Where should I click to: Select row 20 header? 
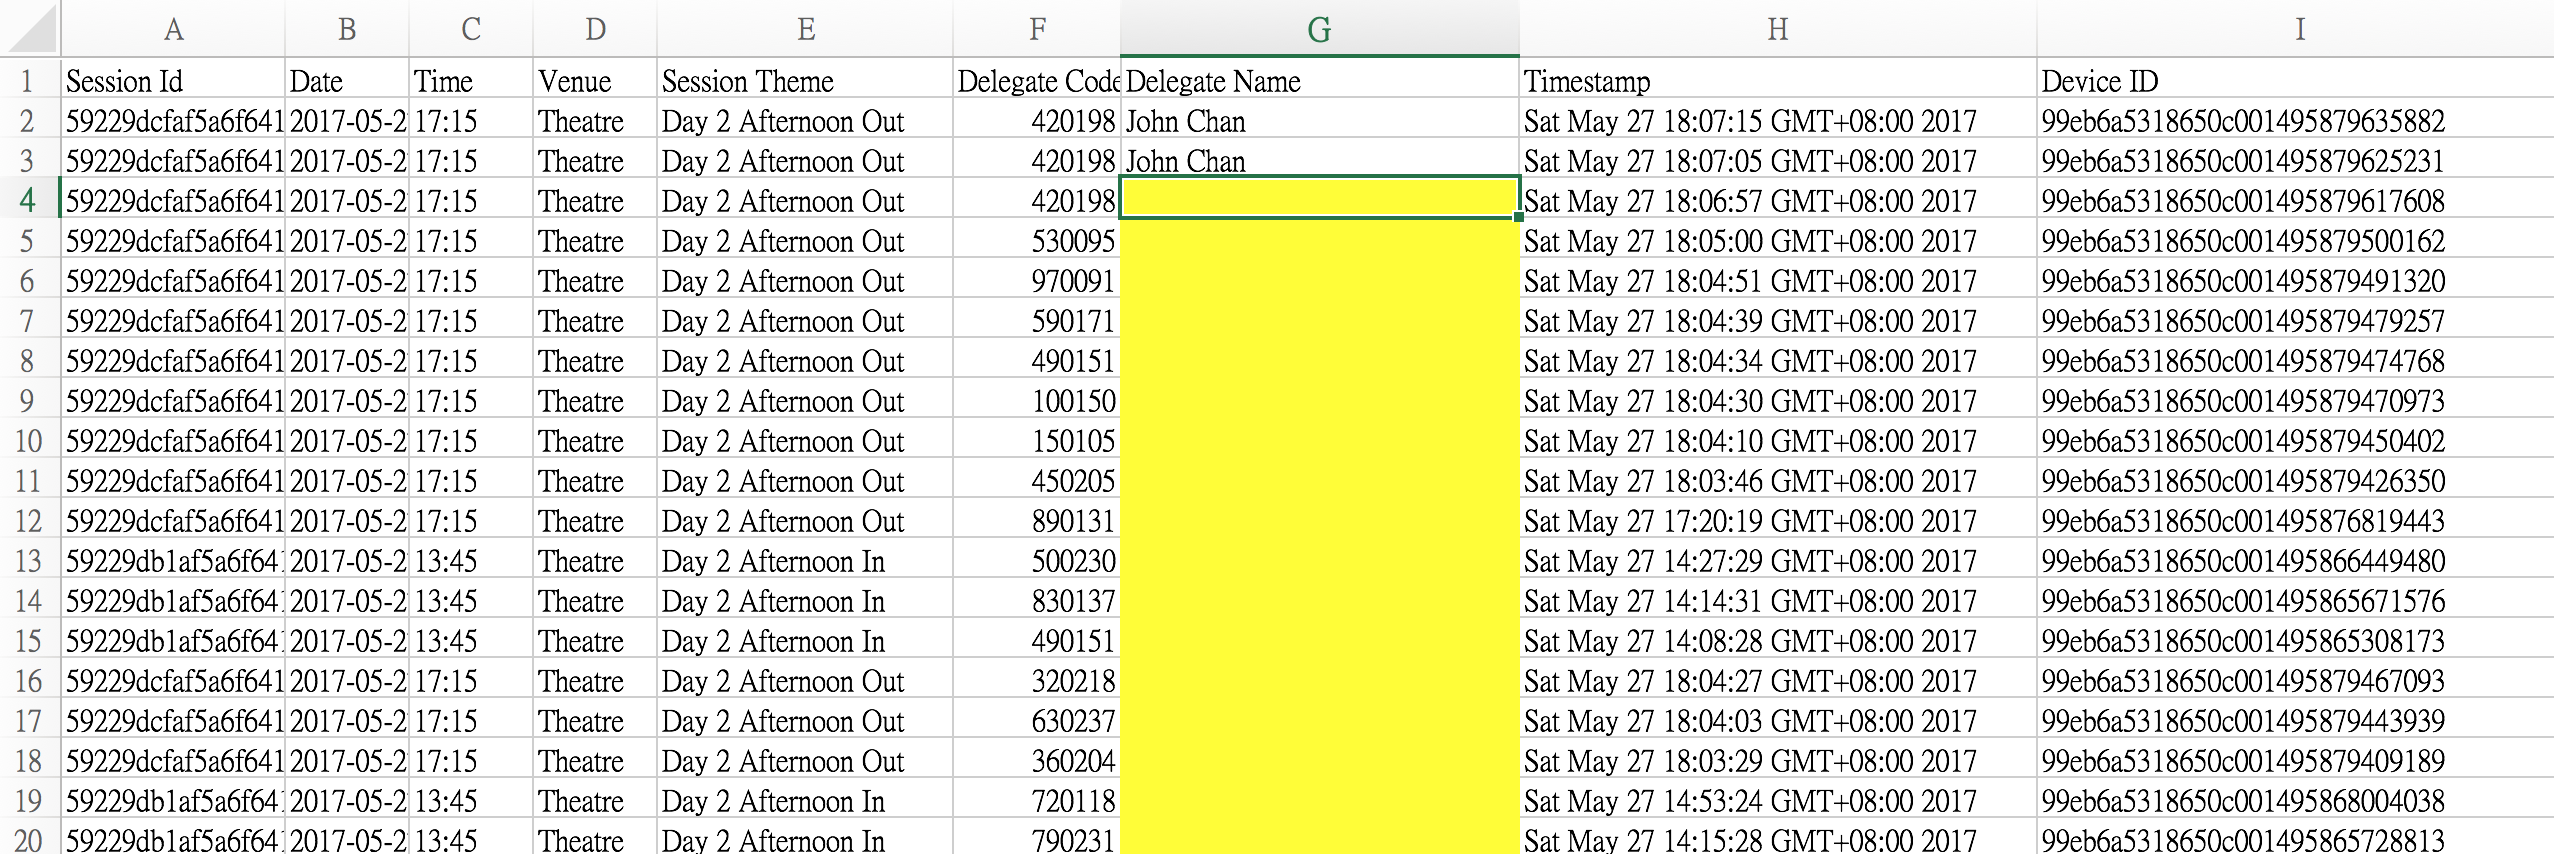pos(28,840)
